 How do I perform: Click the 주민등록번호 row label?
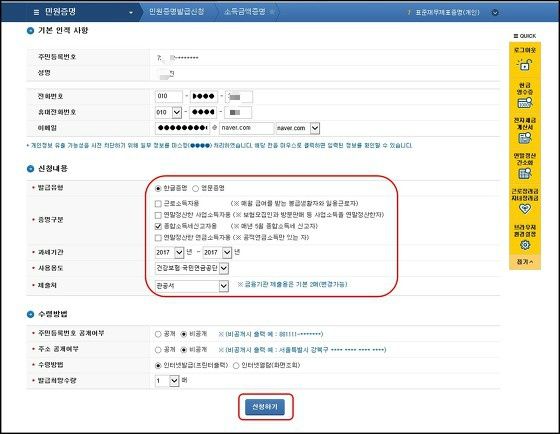(x=57, y=57)
